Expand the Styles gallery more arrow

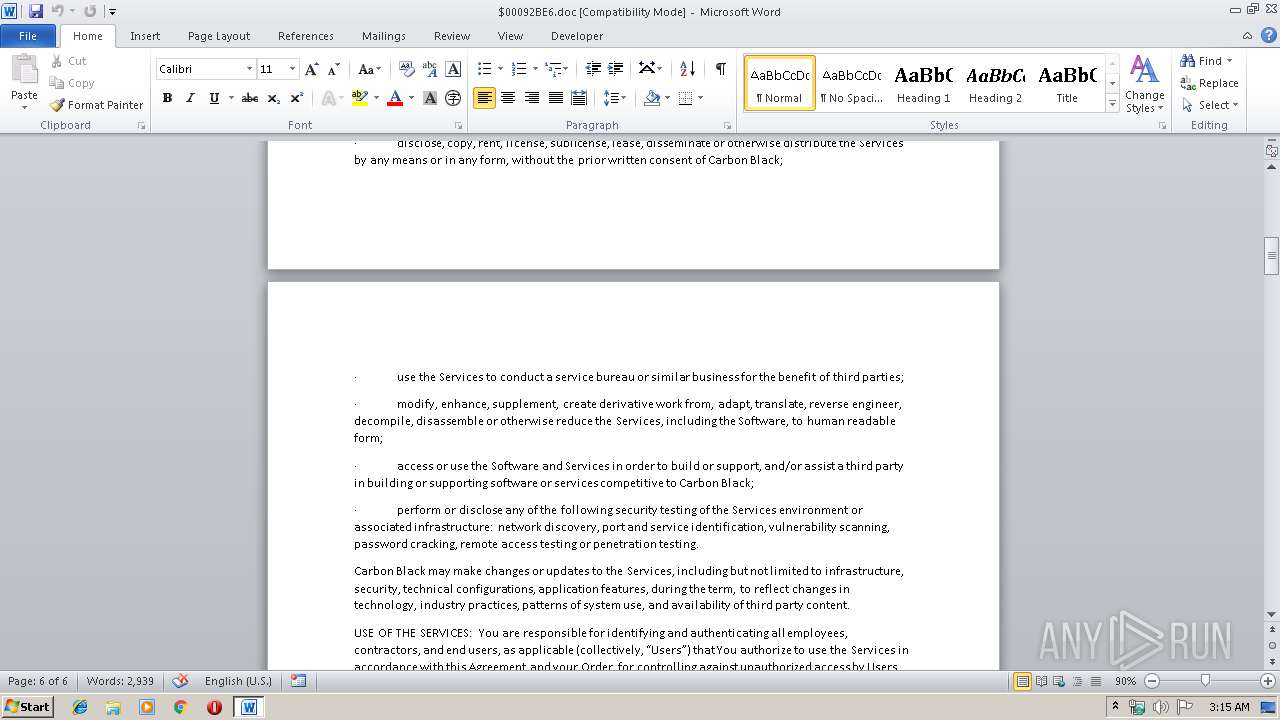[x=1112, y=104]
